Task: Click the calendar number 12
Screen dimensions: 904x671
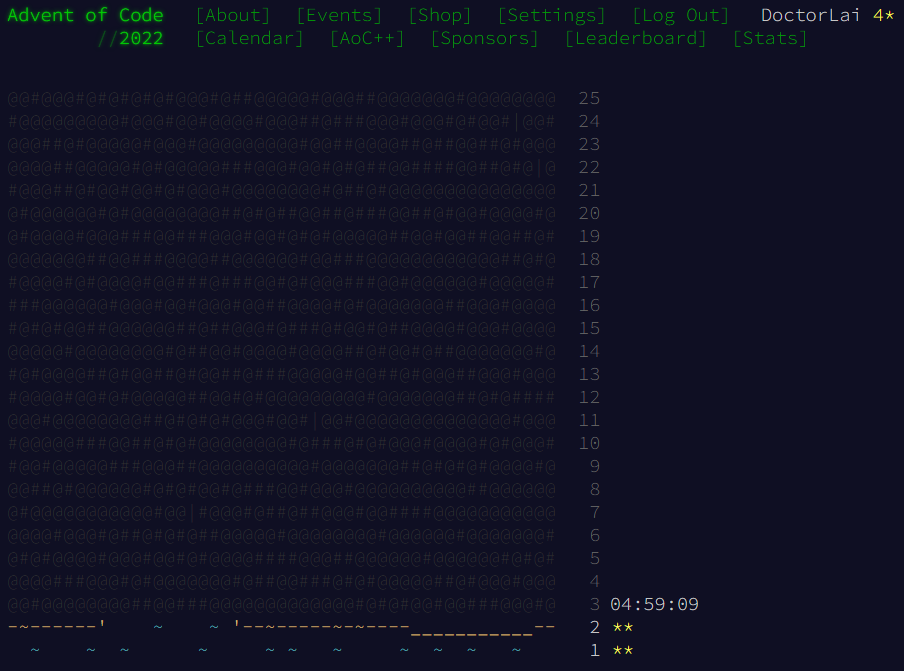Action: (589, 397)
